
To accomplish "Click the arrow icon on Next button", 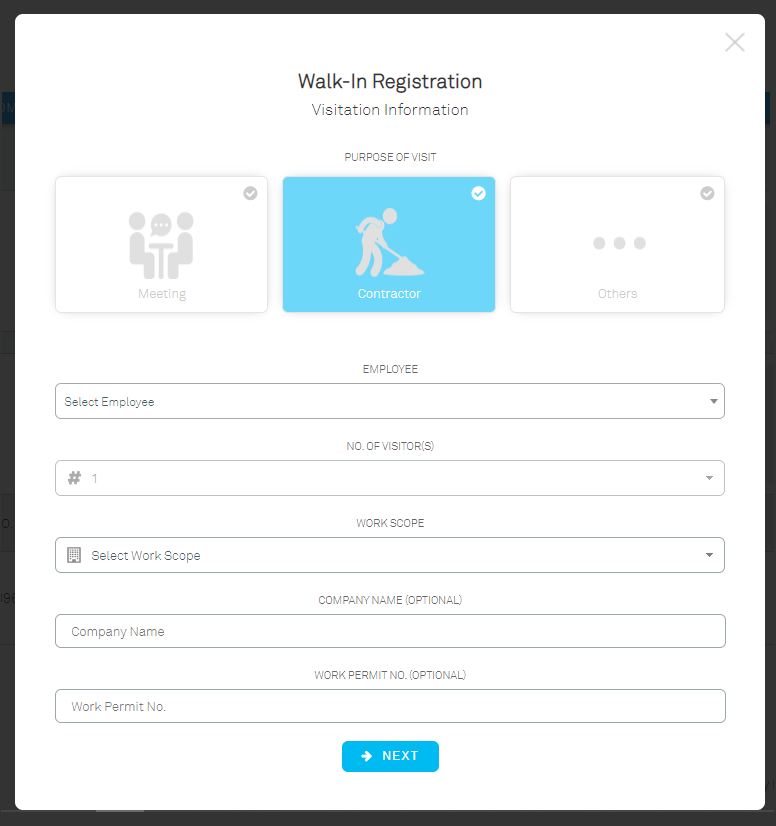I will click(x=367, y=756).
